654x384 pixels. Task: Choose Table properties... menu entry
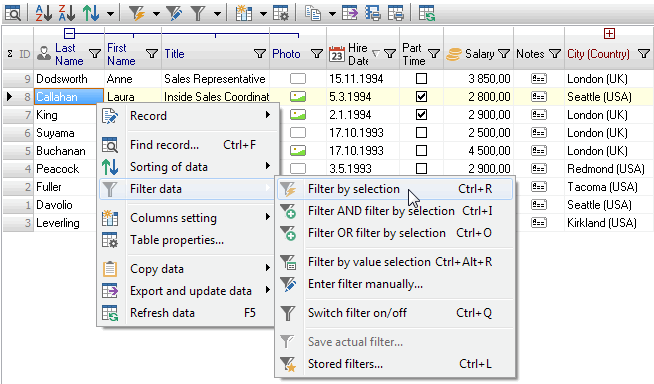[x=187, y=240]
